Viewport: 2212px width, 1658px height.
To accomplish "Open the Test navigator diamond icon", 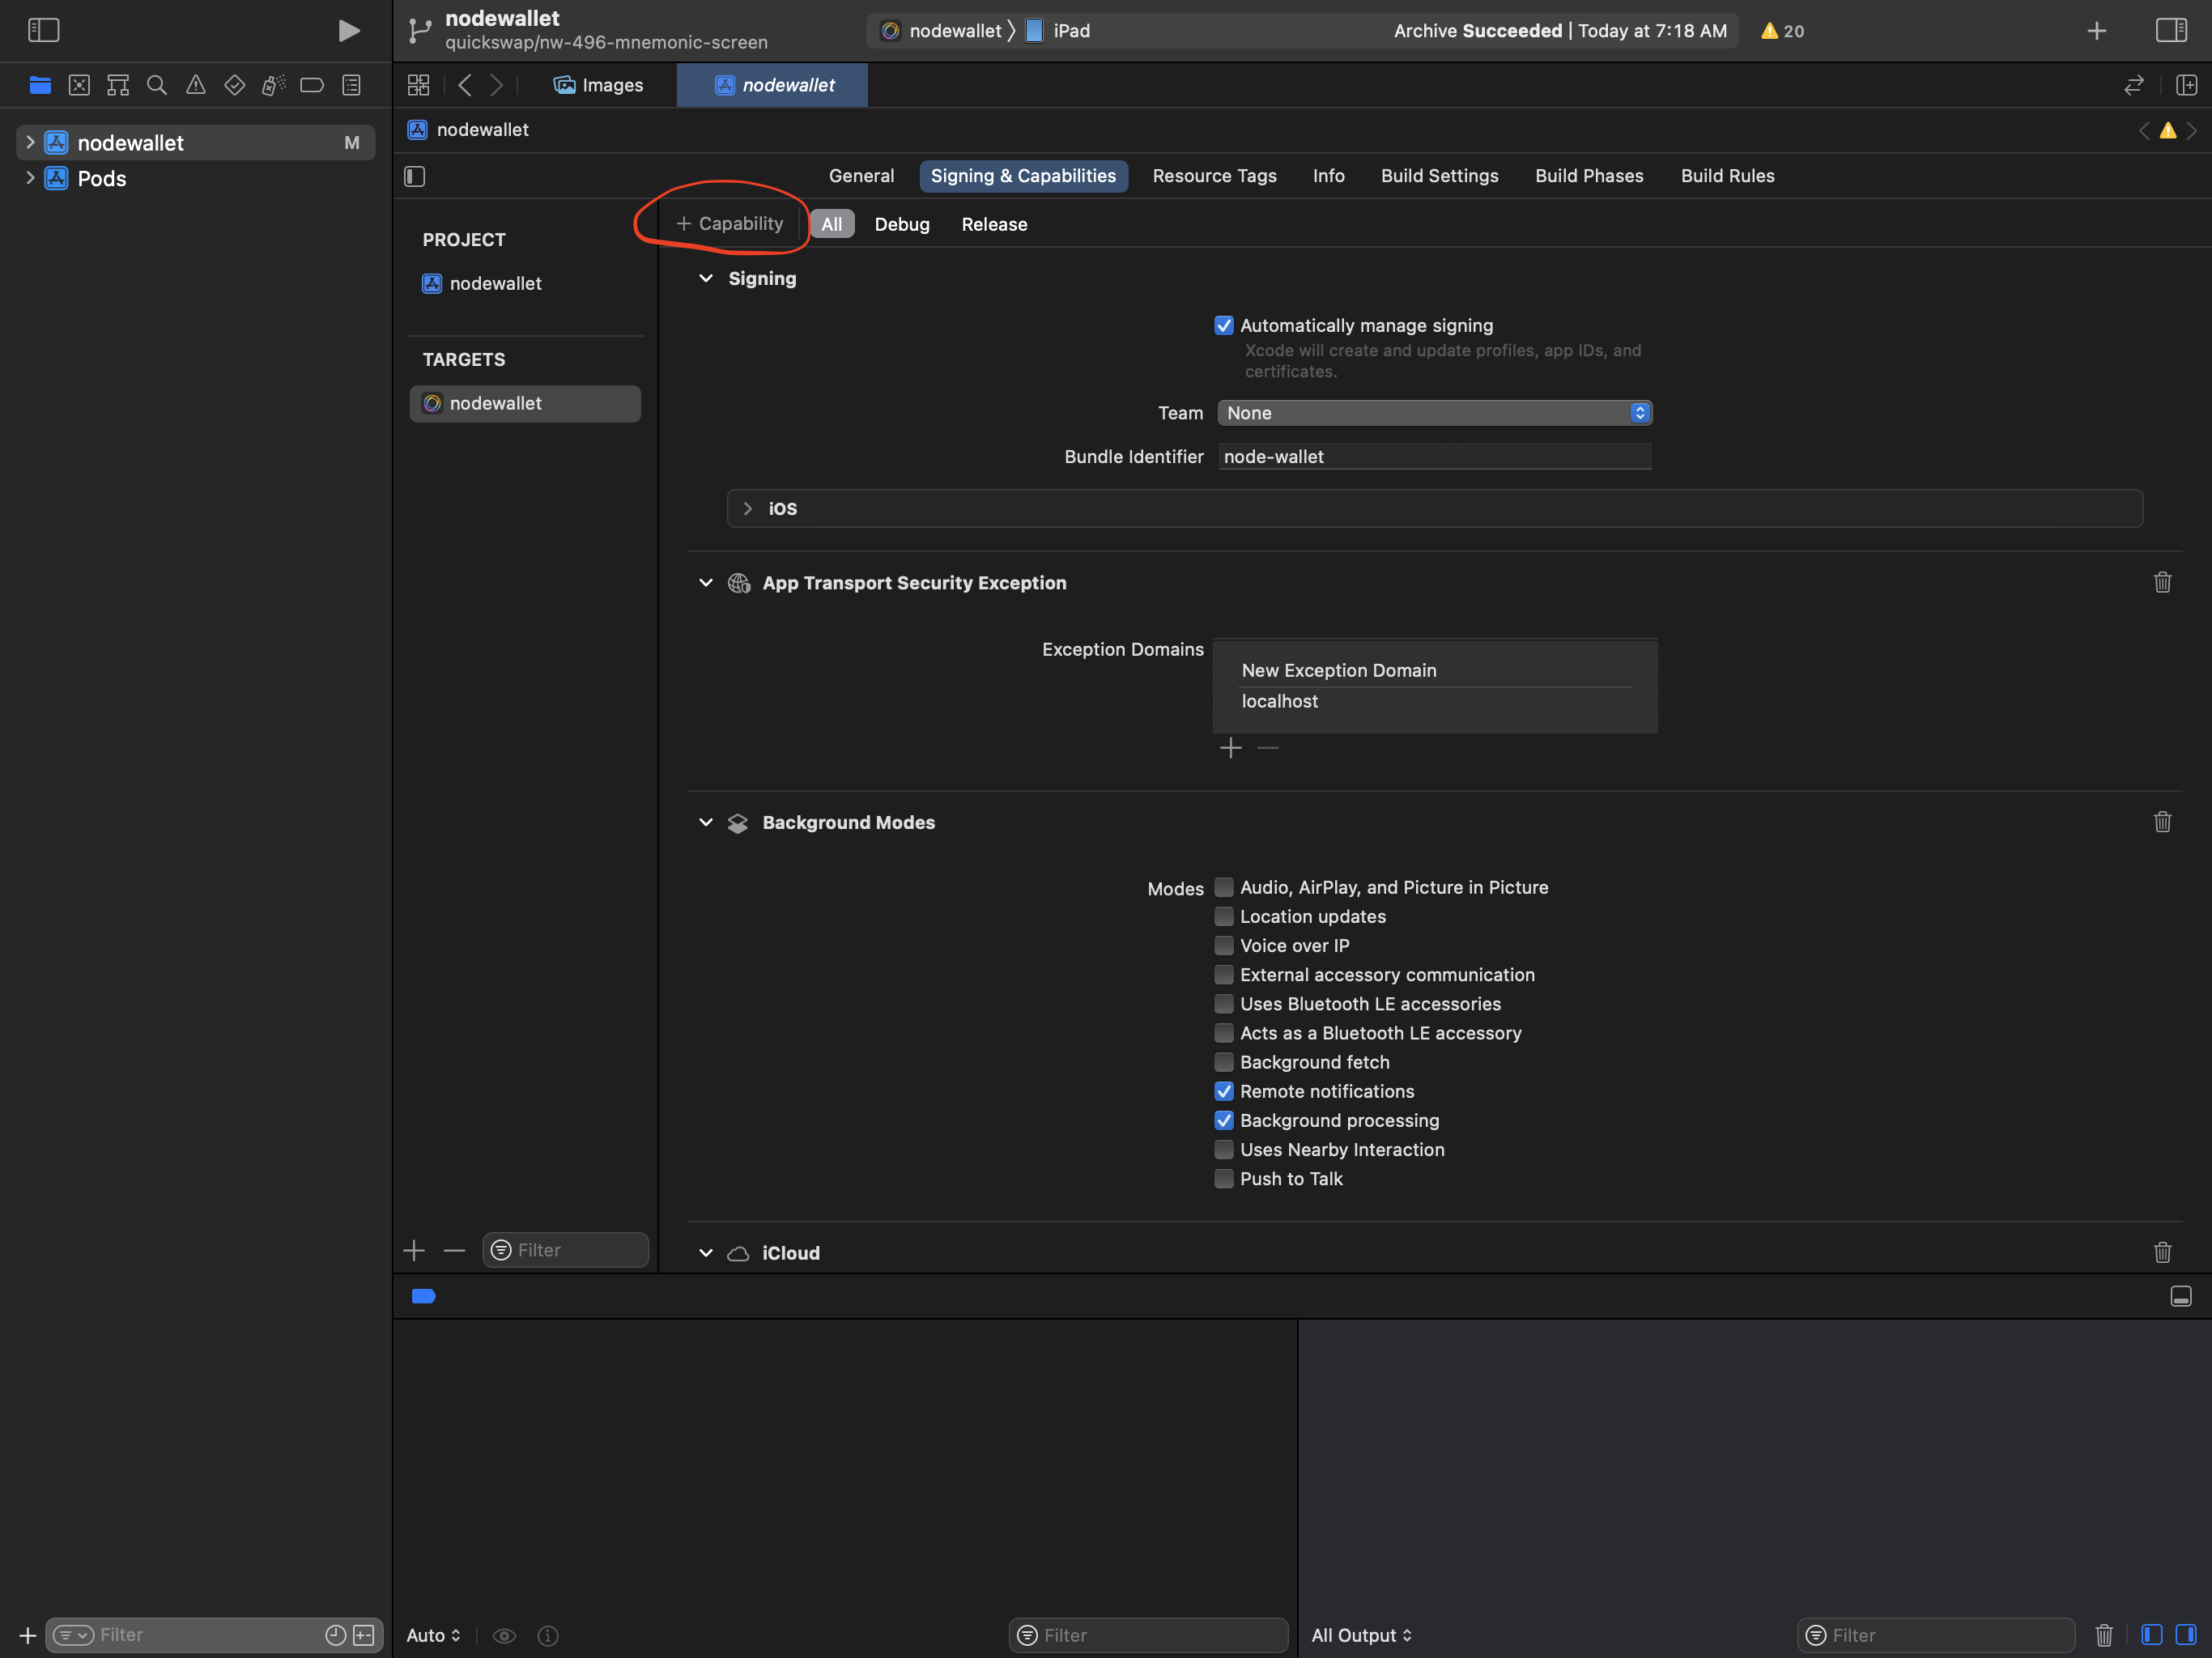I will coord(235,85).
